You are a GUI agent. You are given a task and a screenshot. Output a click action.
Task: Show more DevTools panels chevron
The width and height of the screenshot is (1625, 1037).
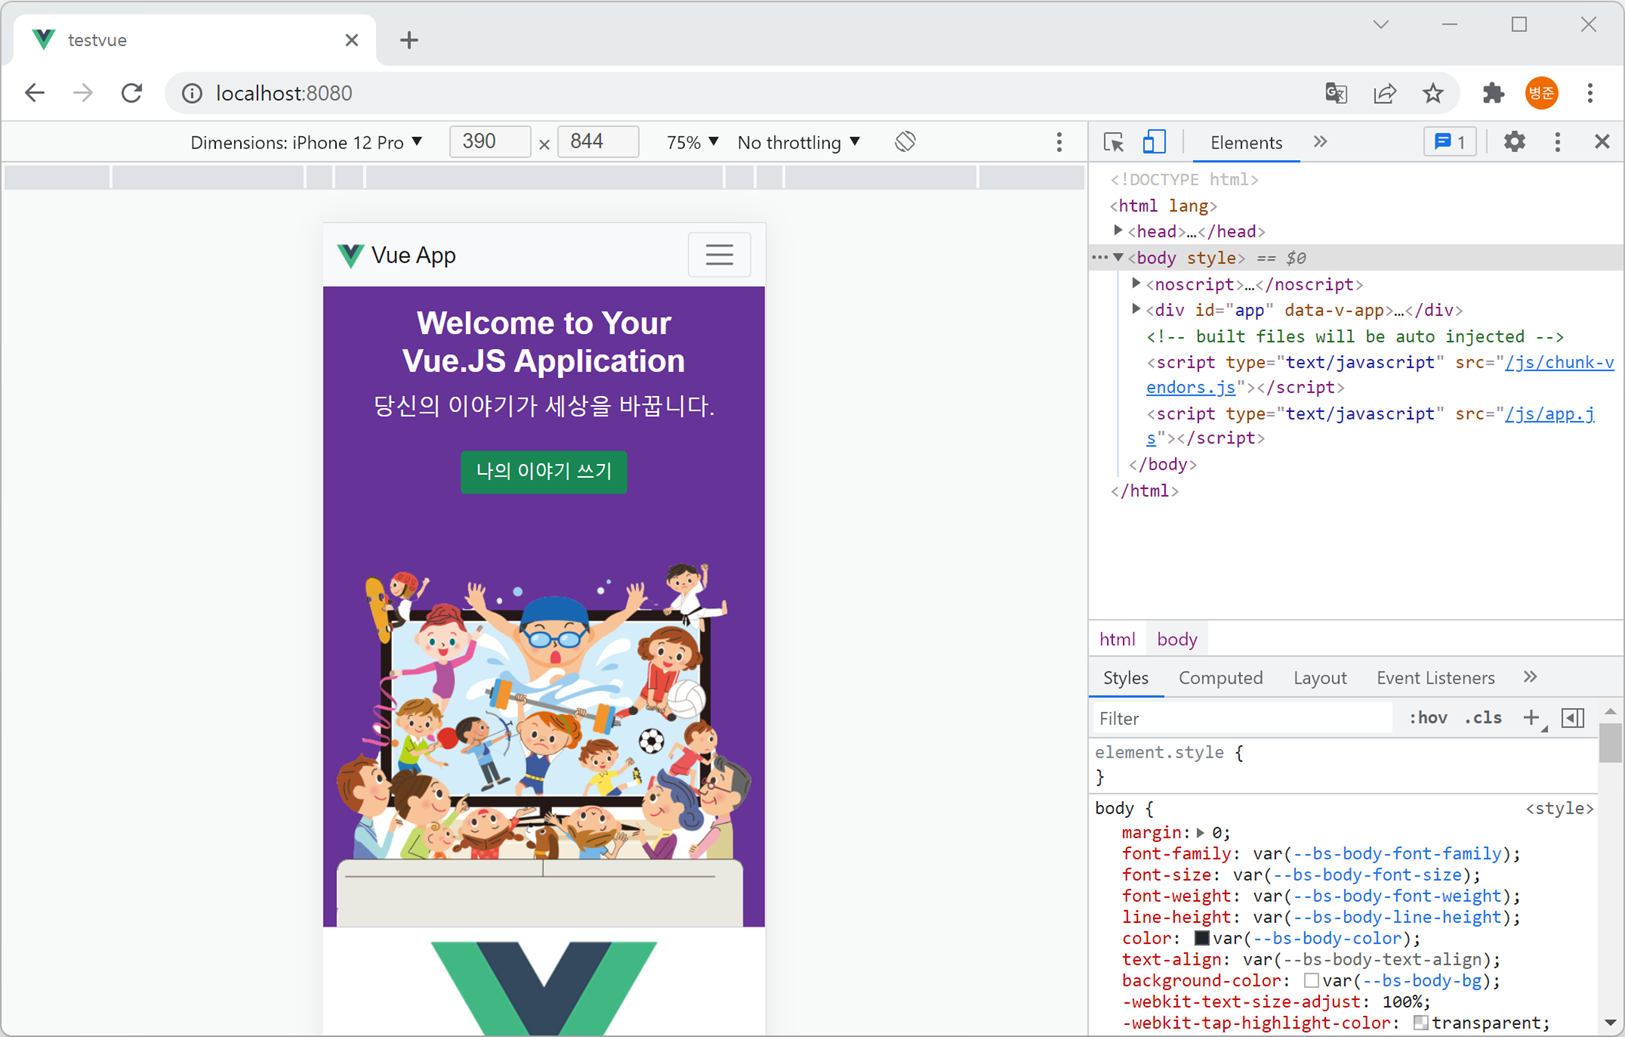click(x=1320, y=142)
